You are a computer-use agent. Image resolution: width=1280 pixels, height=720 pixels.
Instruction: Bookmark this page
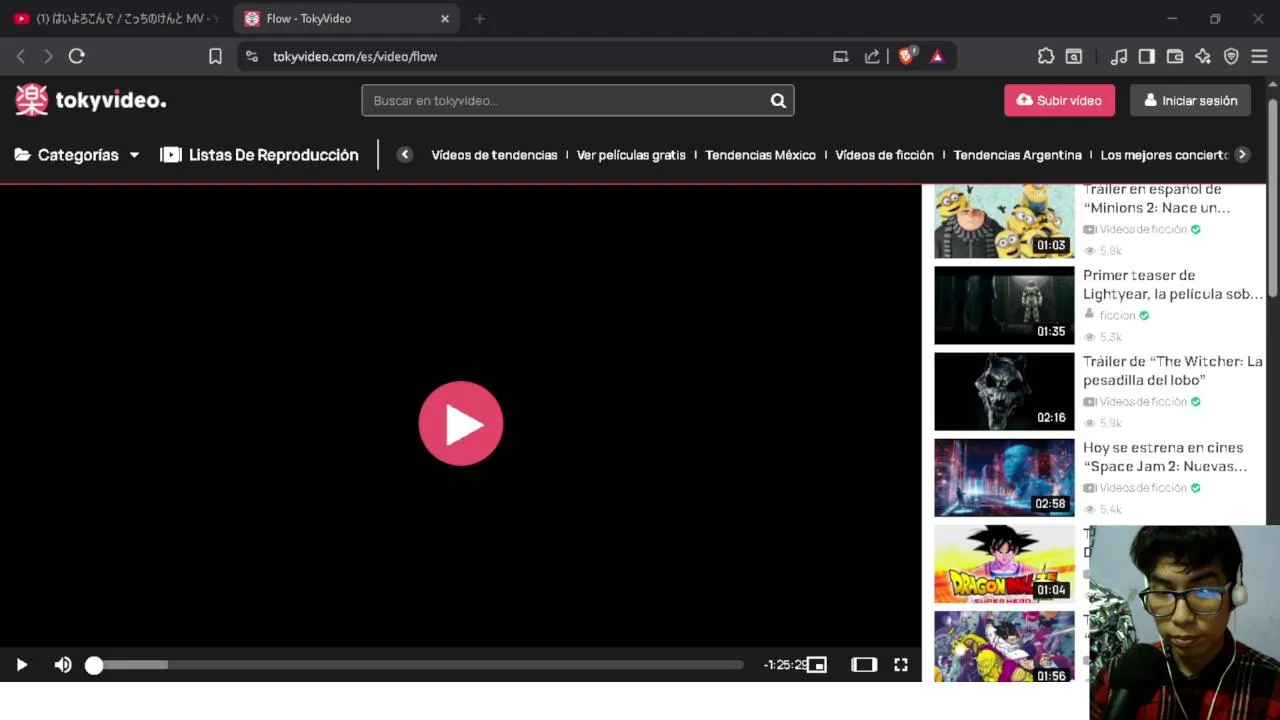(x=215, y=56)
